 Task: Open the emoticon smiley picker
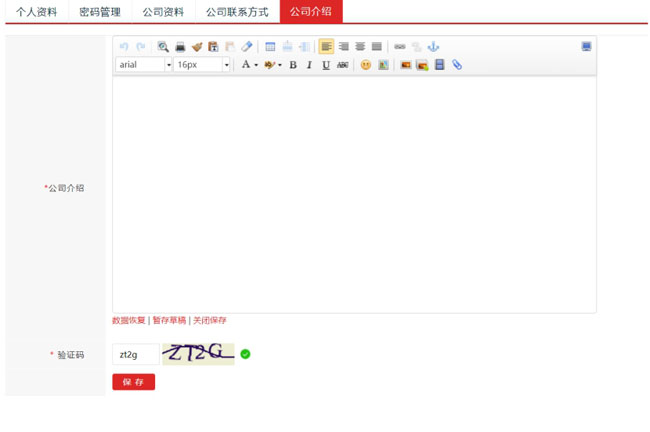pos(366,65)
